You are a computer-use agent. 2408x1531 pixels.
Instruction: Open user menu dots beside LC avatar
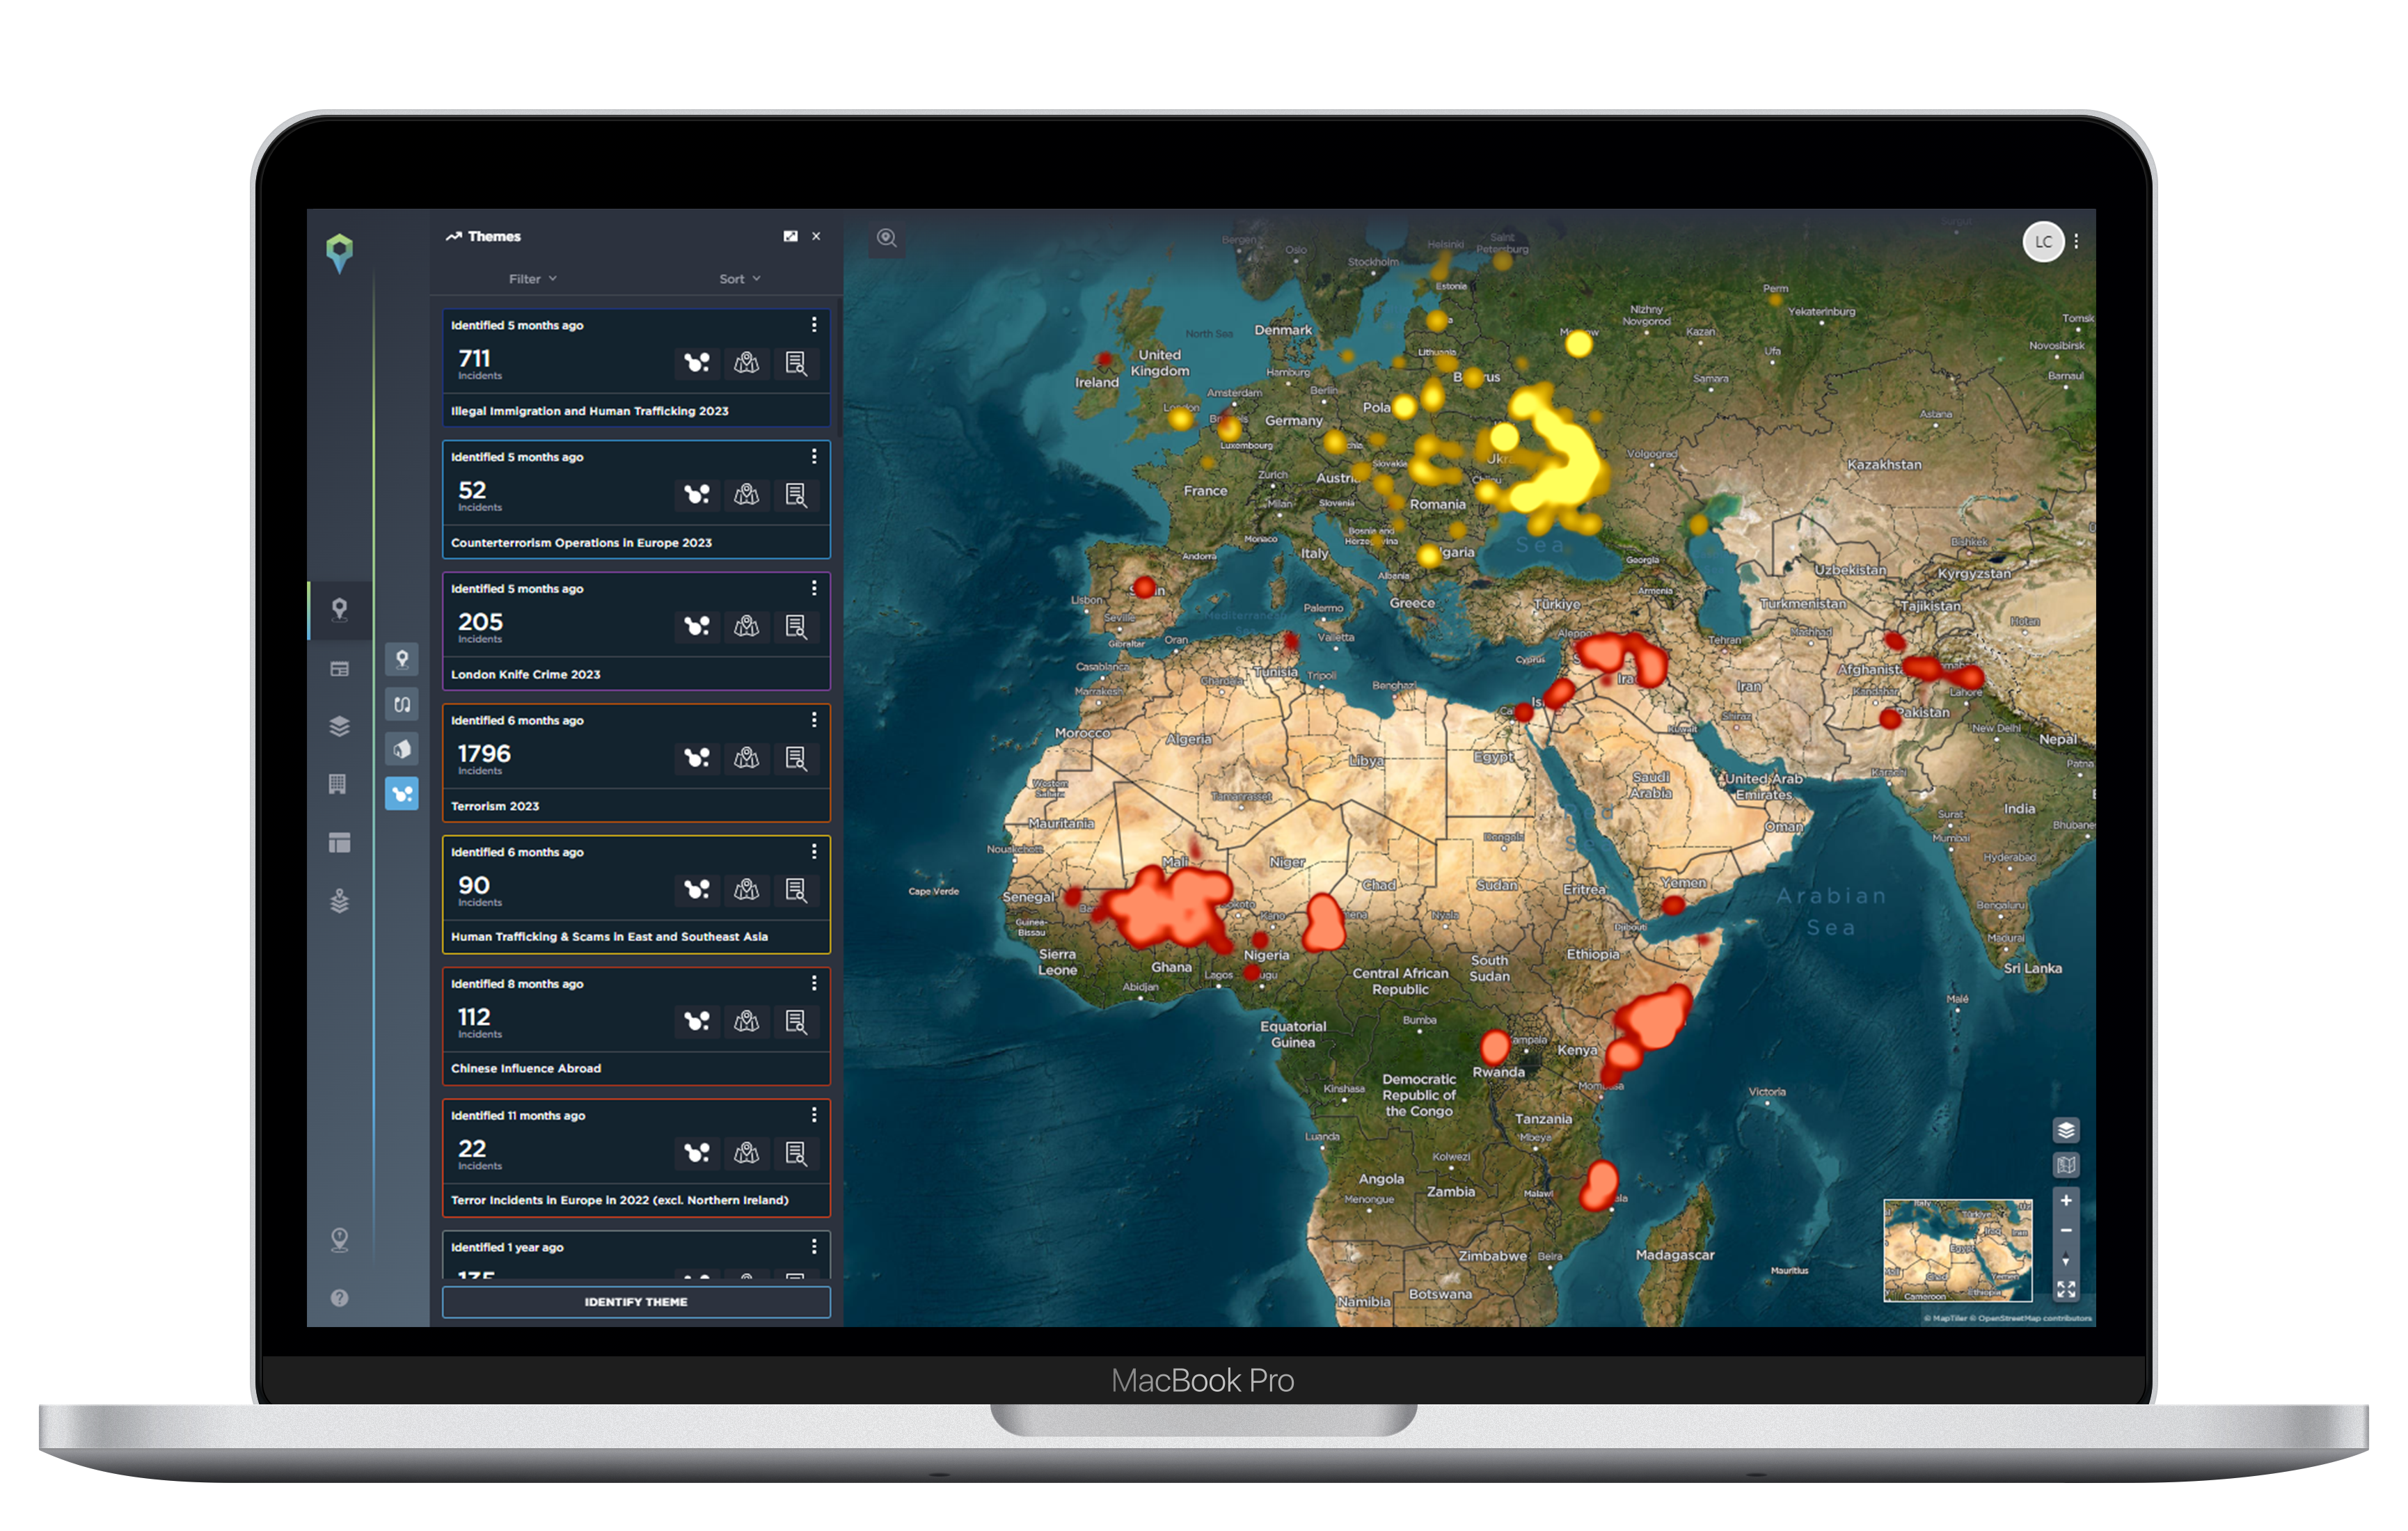pyautogui.click(x=2077, y=242)
